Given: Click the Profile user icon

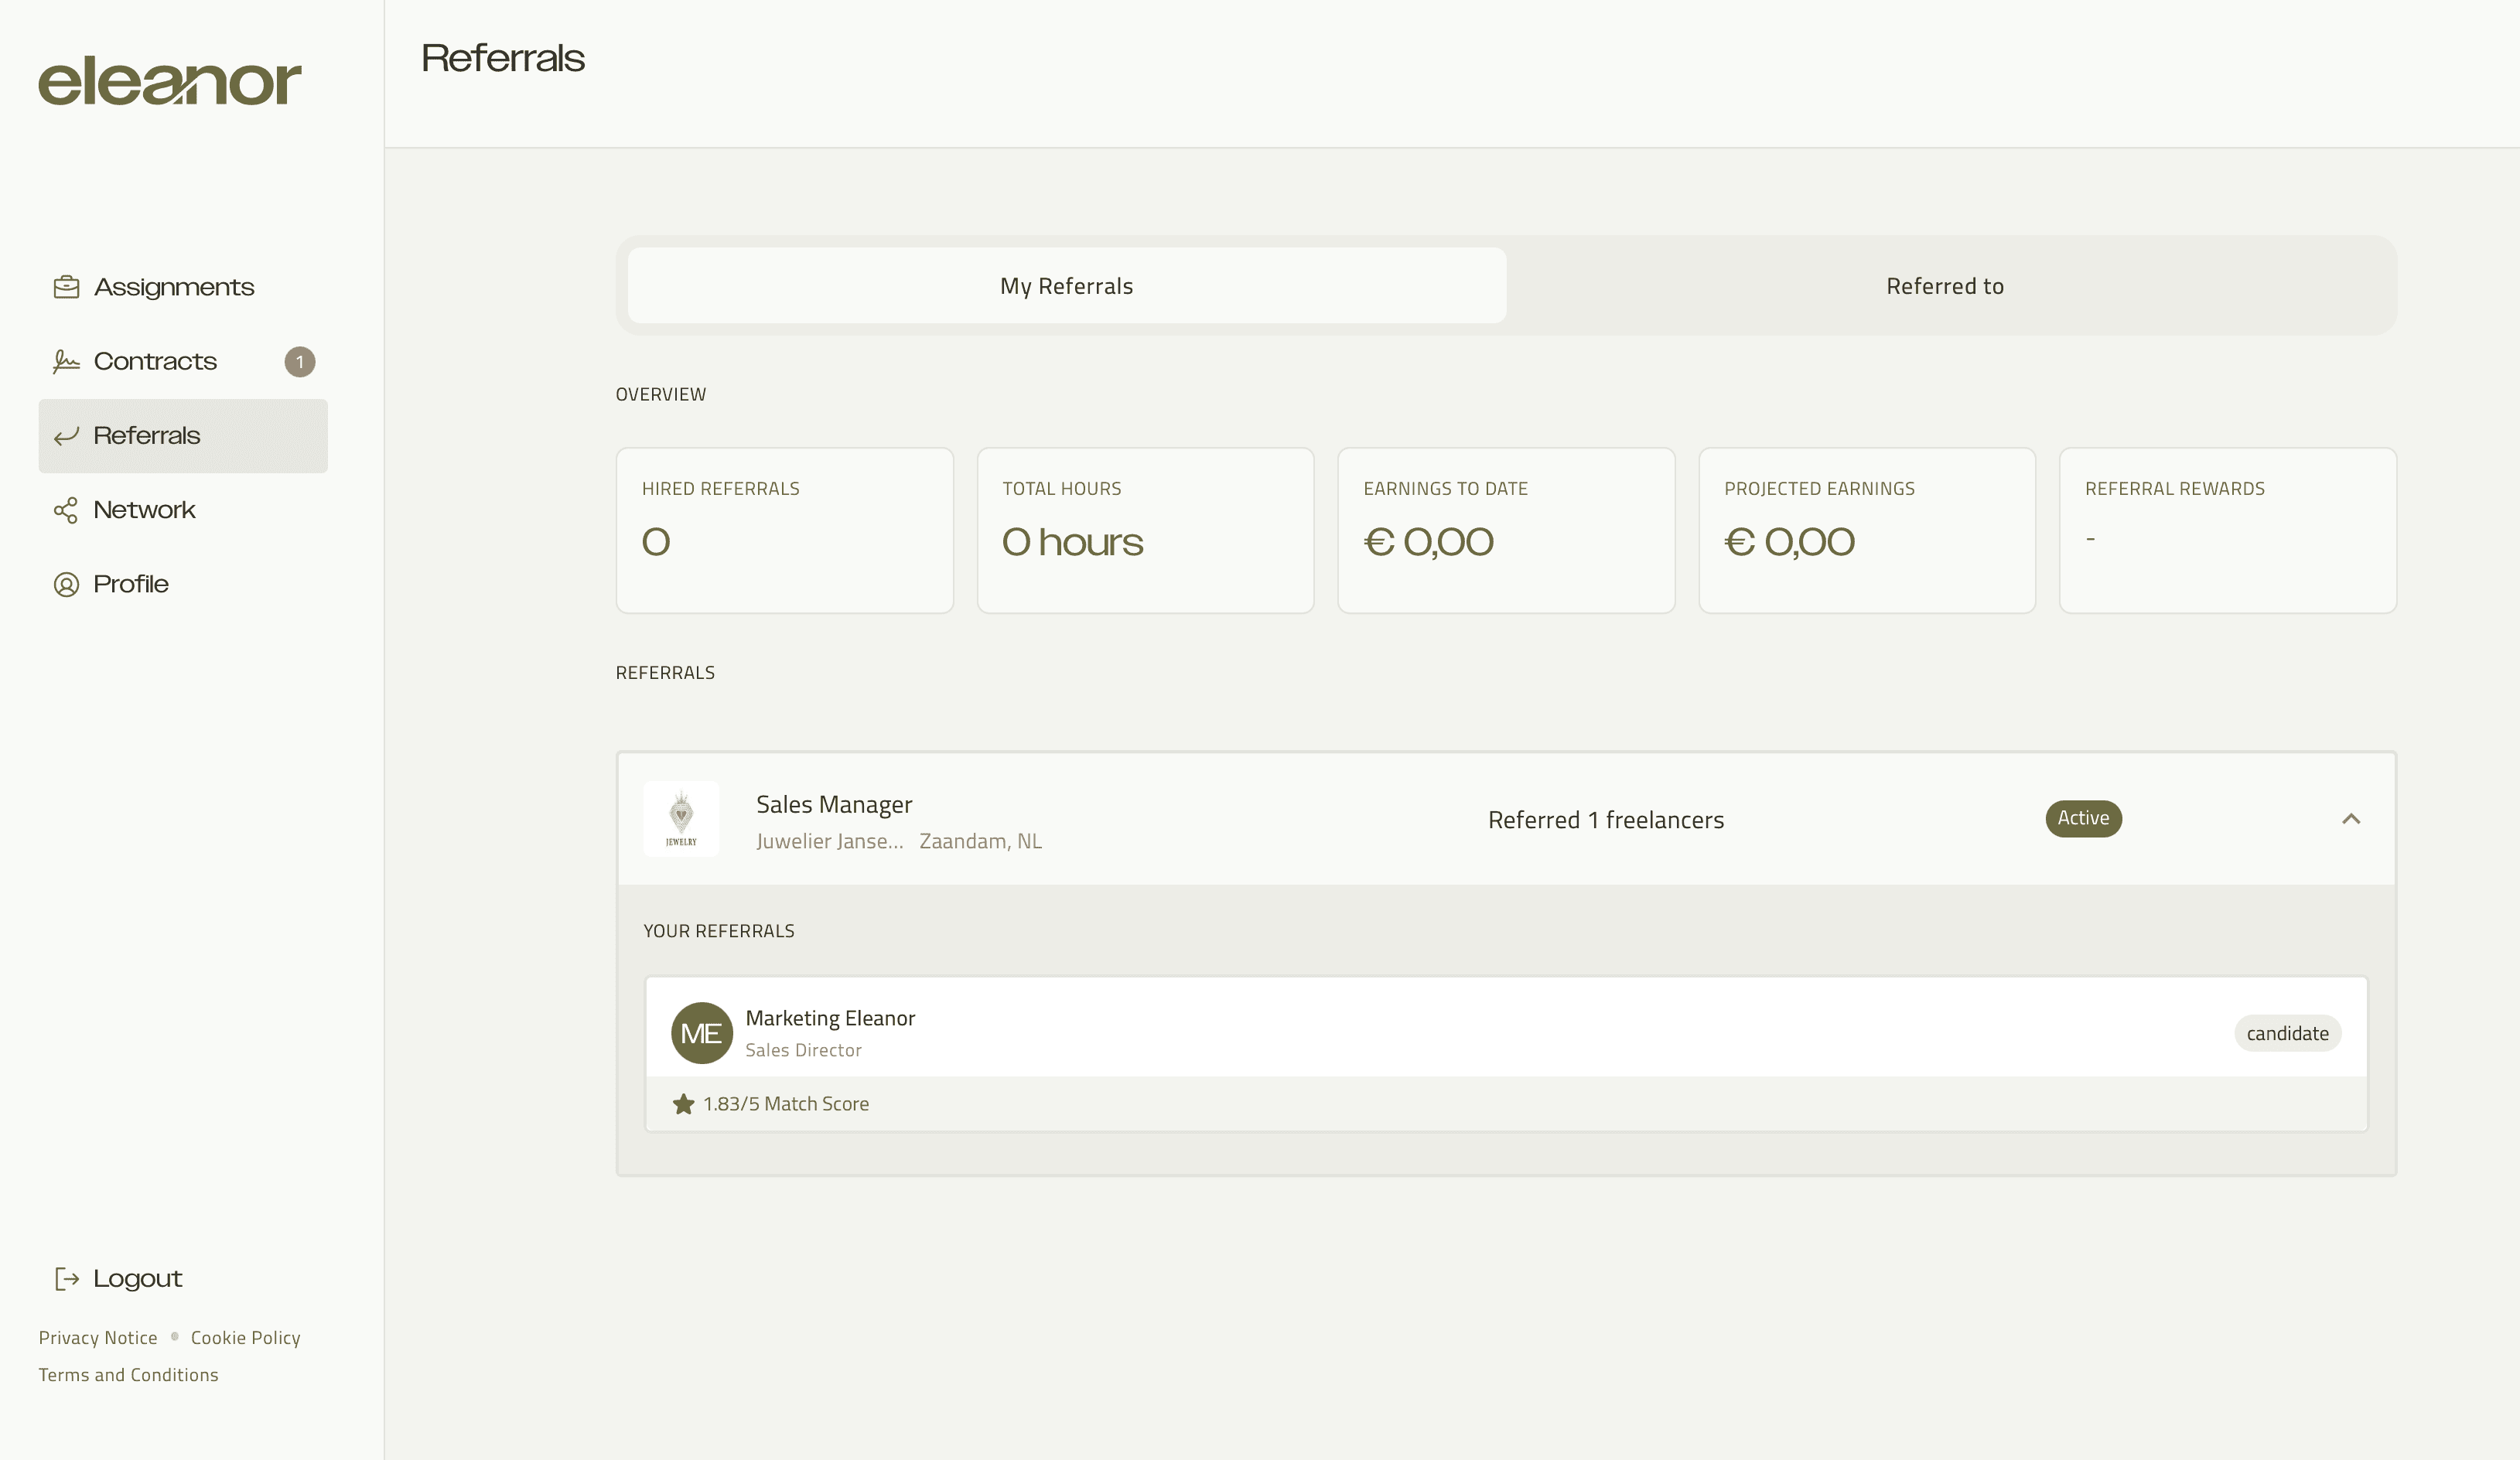Looking at the screenshot, I should click(x=66, y=584).
